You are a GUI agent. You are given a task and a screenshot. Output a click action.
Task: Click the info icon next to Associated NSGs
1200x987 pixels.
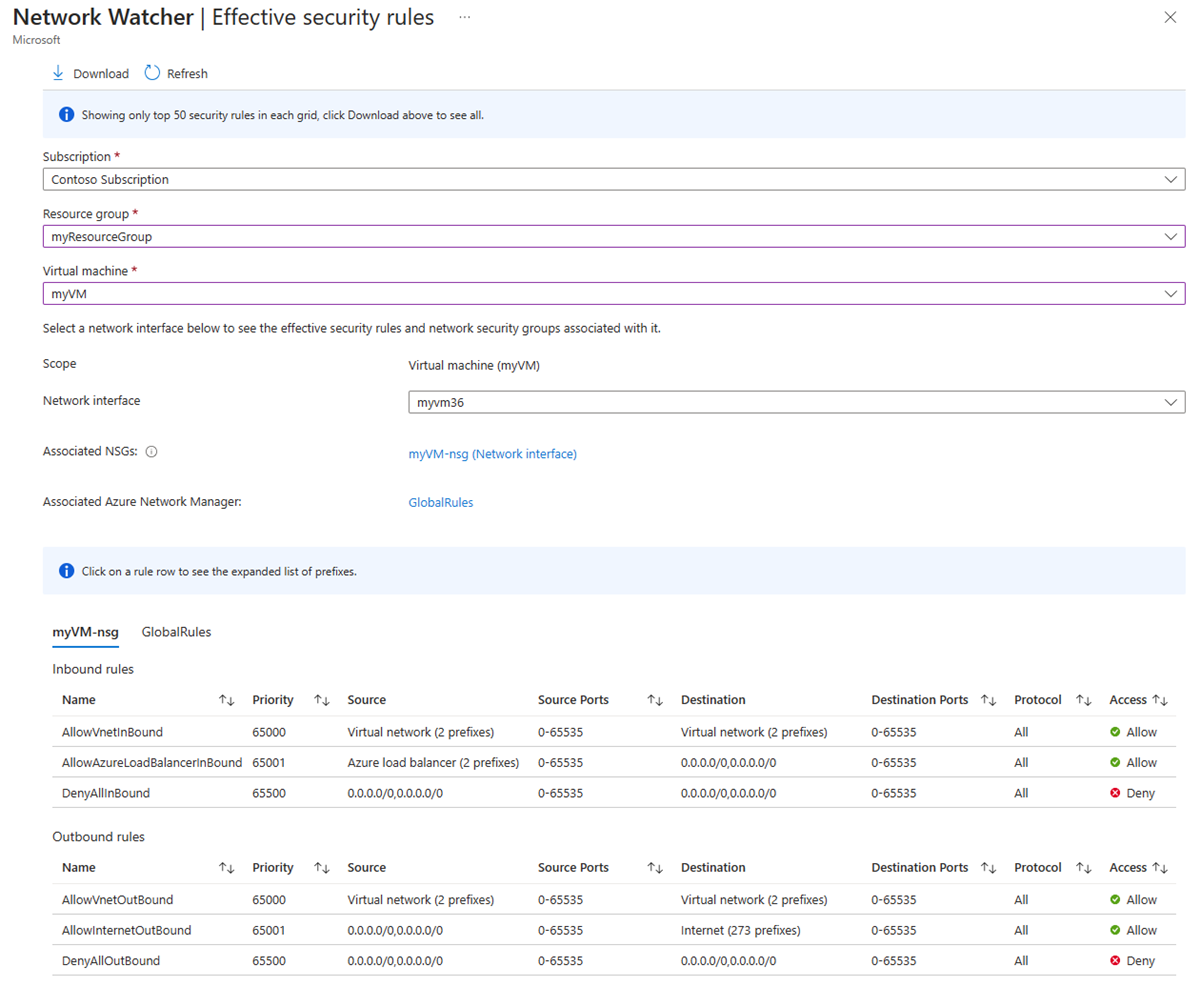click(x=150, y=451)
